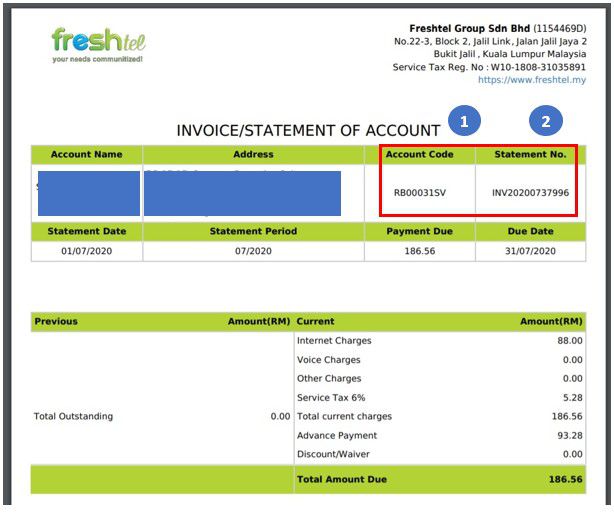Select payment due value 186.56 under Payment Due
Screen dimensions: 614x518
click(x=420, y=251)
